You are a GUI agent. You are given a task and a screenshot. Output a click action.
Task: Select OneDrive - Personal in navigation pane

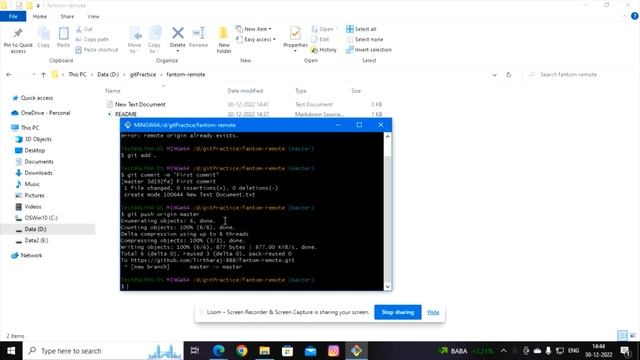tap(45, 113)
